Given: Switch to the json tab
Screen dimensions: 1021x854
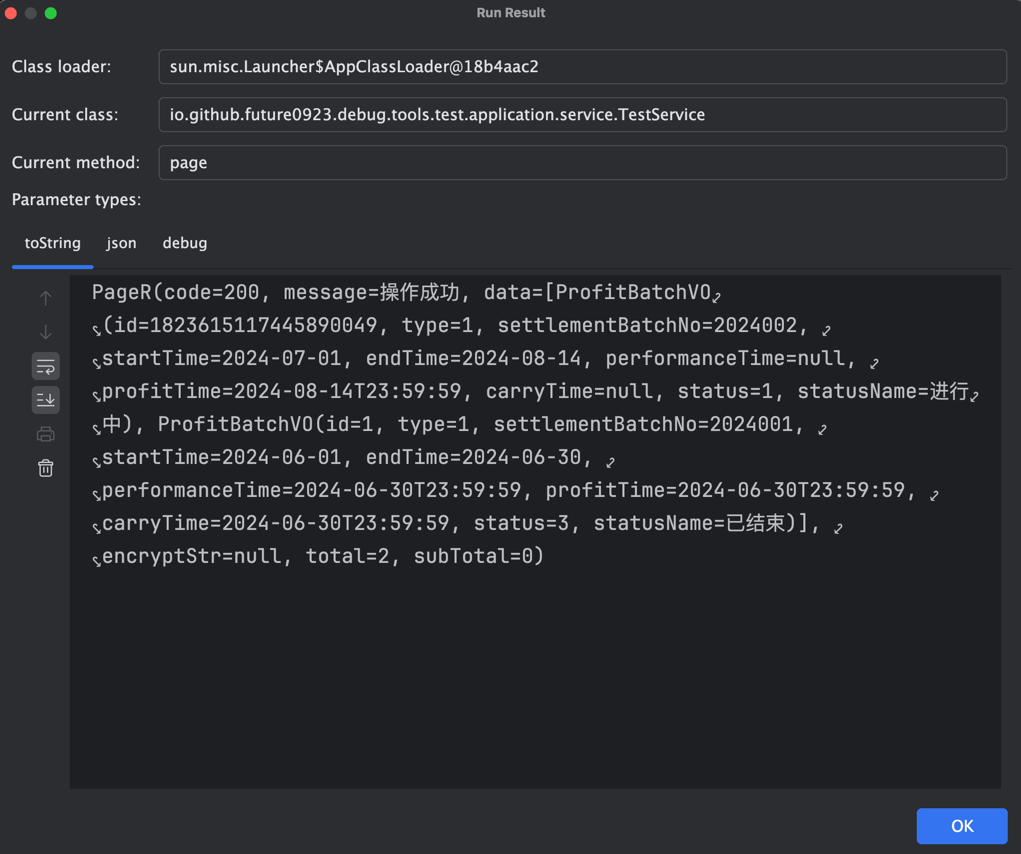Looking at the screenshot, I should (x=122, y=243).
